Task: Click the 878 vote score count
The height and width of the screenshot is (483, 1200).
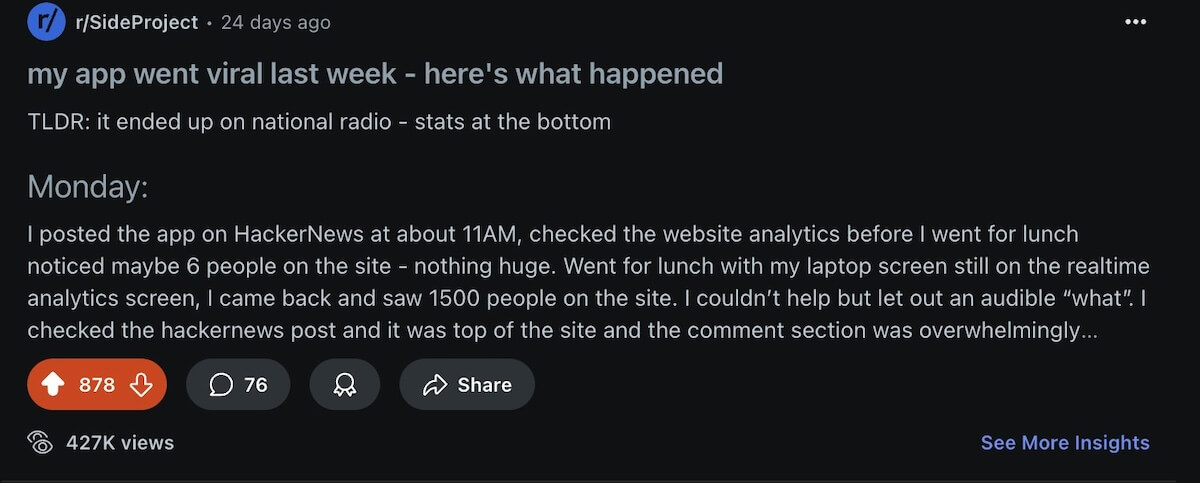Action: pos(97,385)
